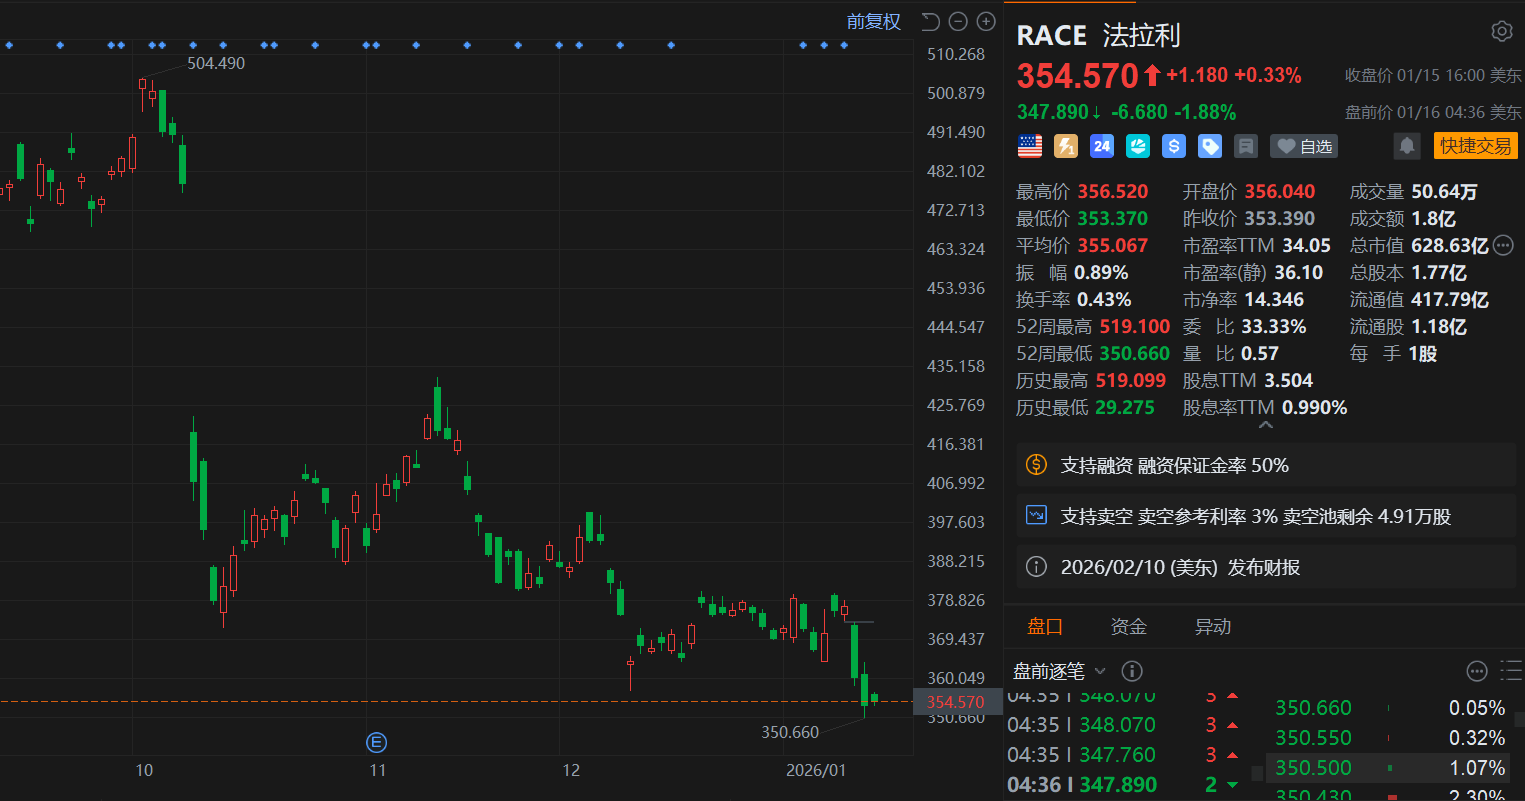Zoom out the candlestick chart
The height and width of the screenshot is (801, 1525).
click(x=958, y=21)
